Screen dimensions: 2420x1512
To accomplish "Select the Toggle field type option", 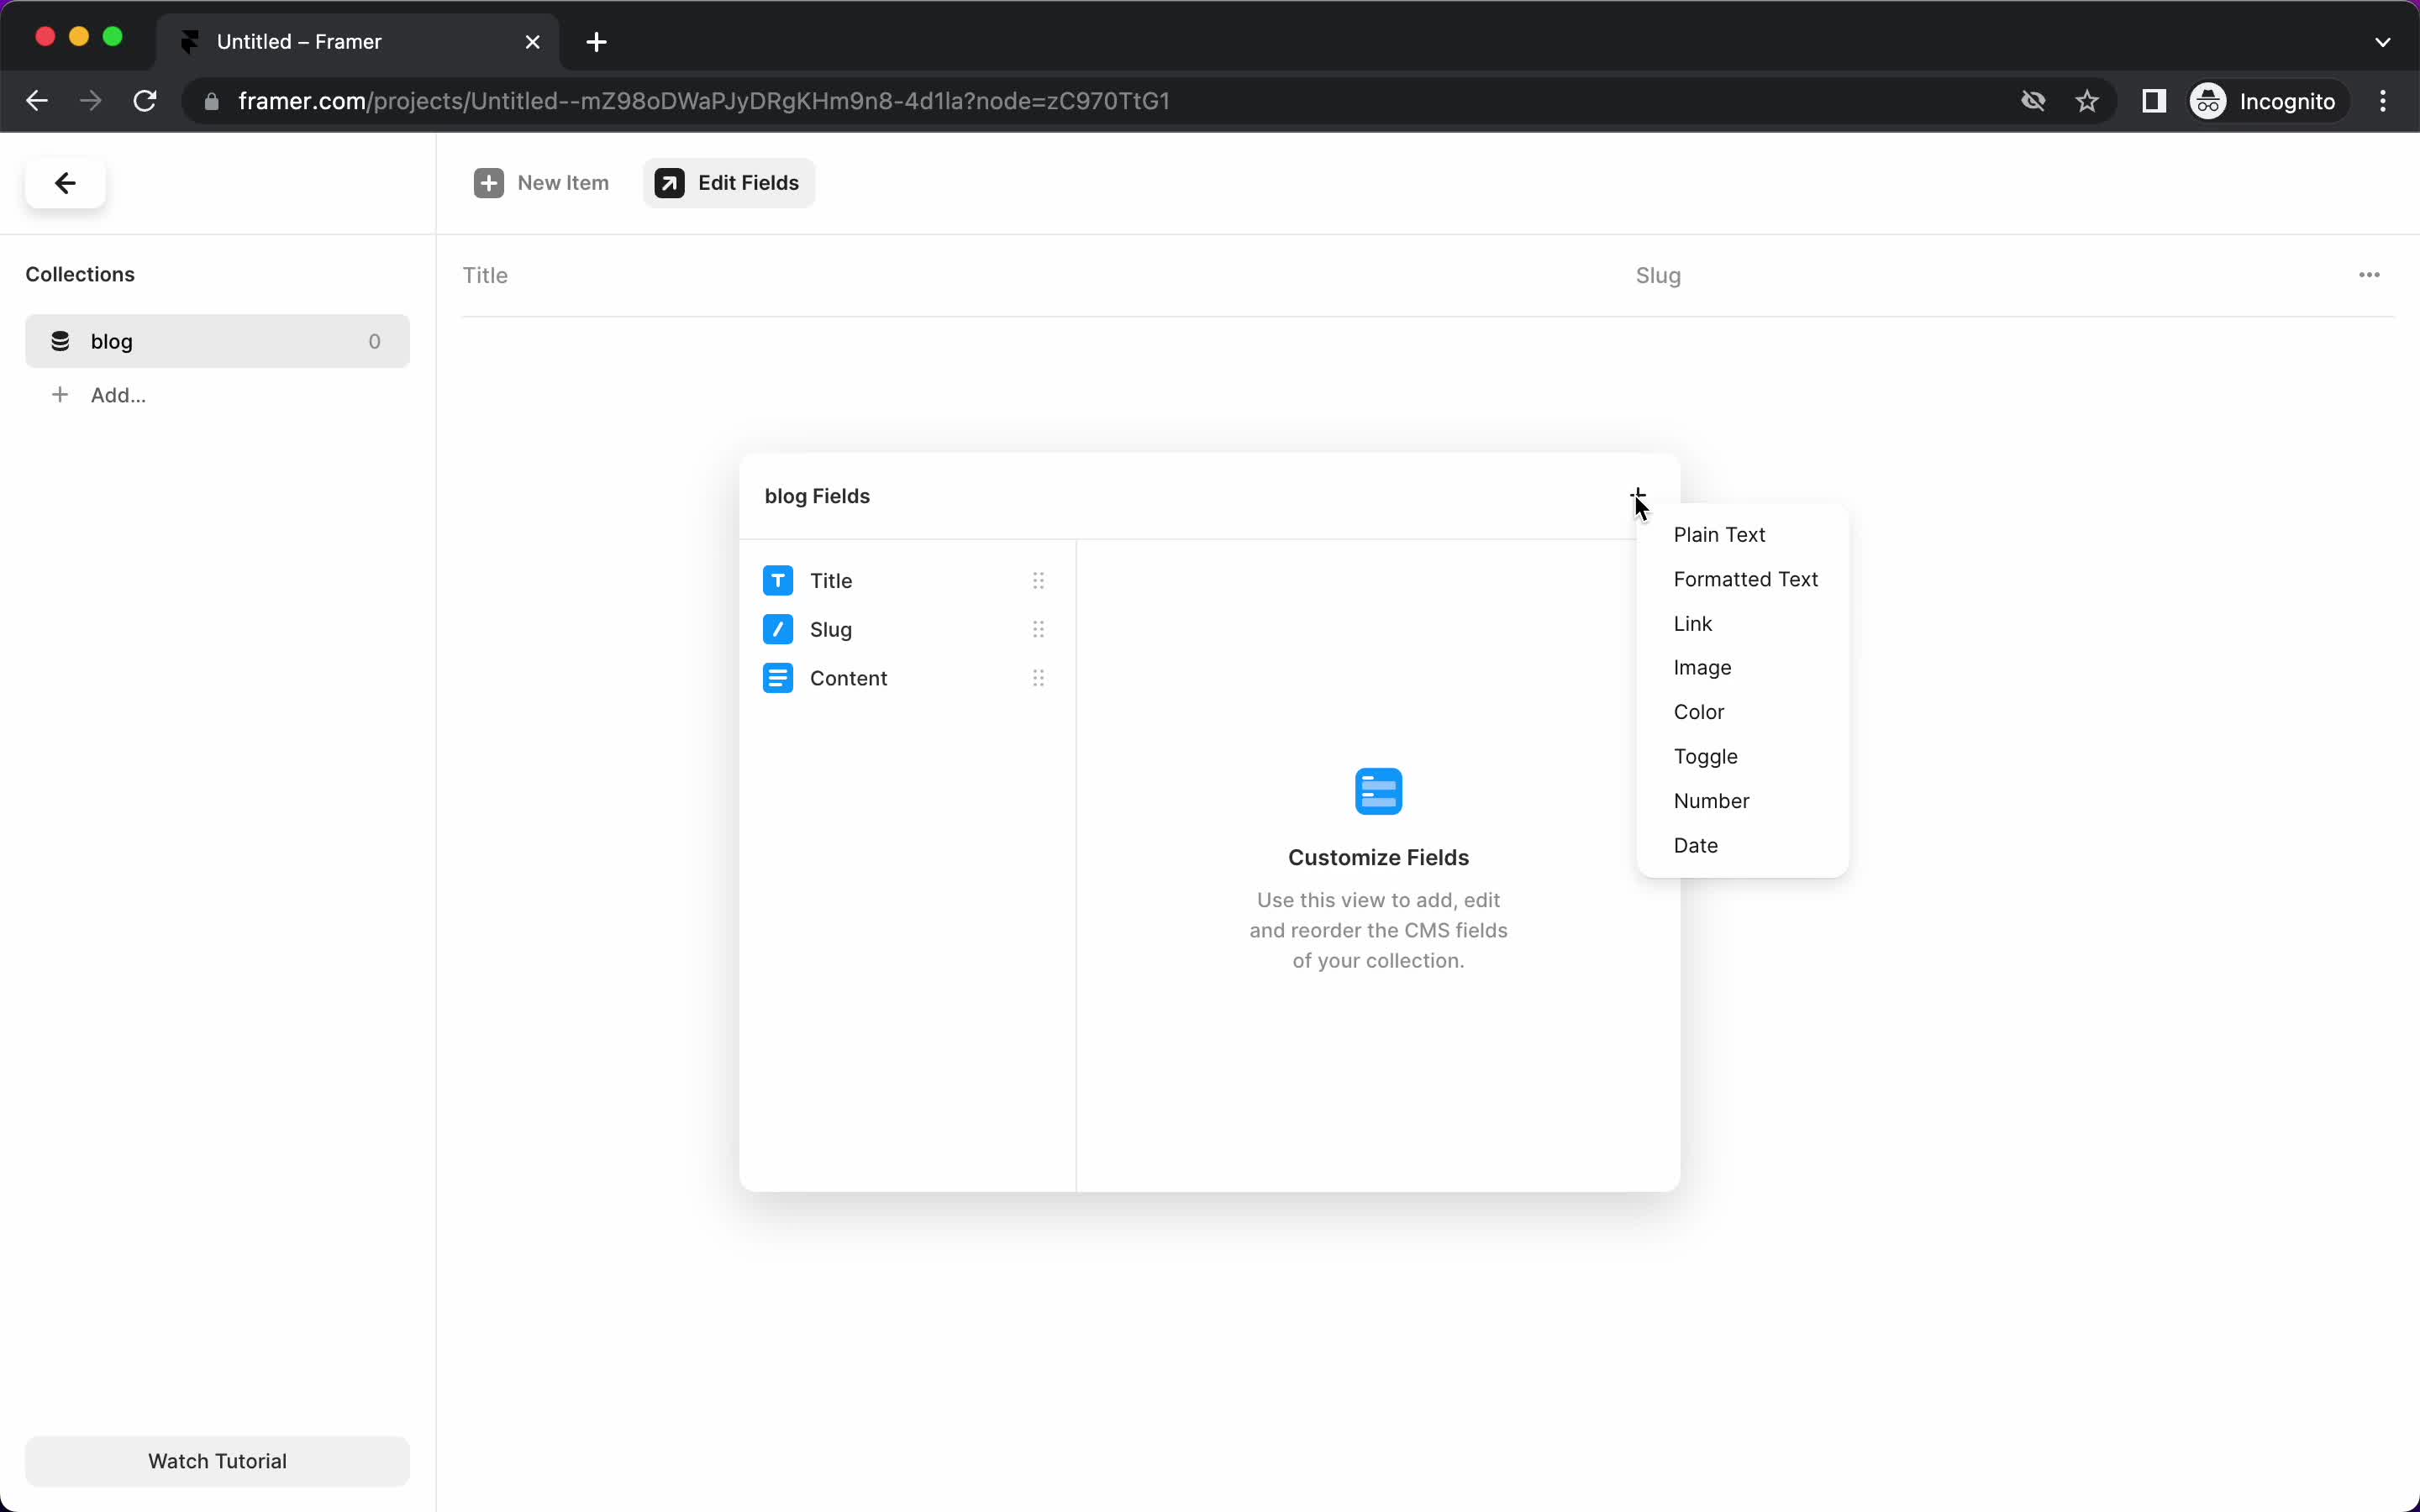I will coord(1706,756).
